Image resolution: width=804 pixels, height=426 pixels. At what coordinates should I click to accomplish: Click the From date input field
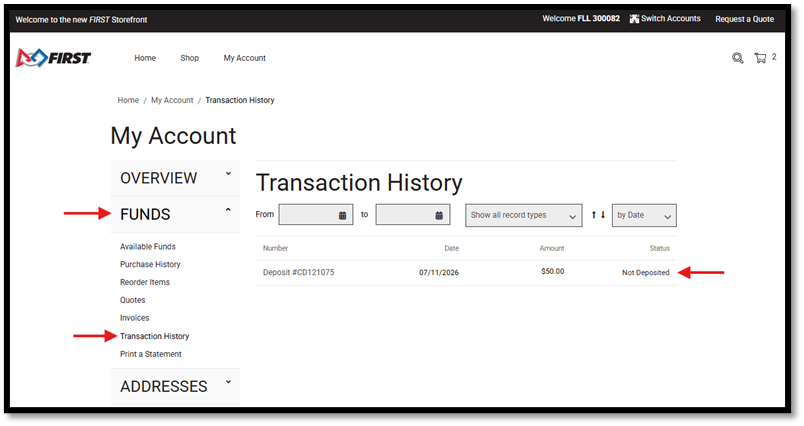[x=316, y=215]
